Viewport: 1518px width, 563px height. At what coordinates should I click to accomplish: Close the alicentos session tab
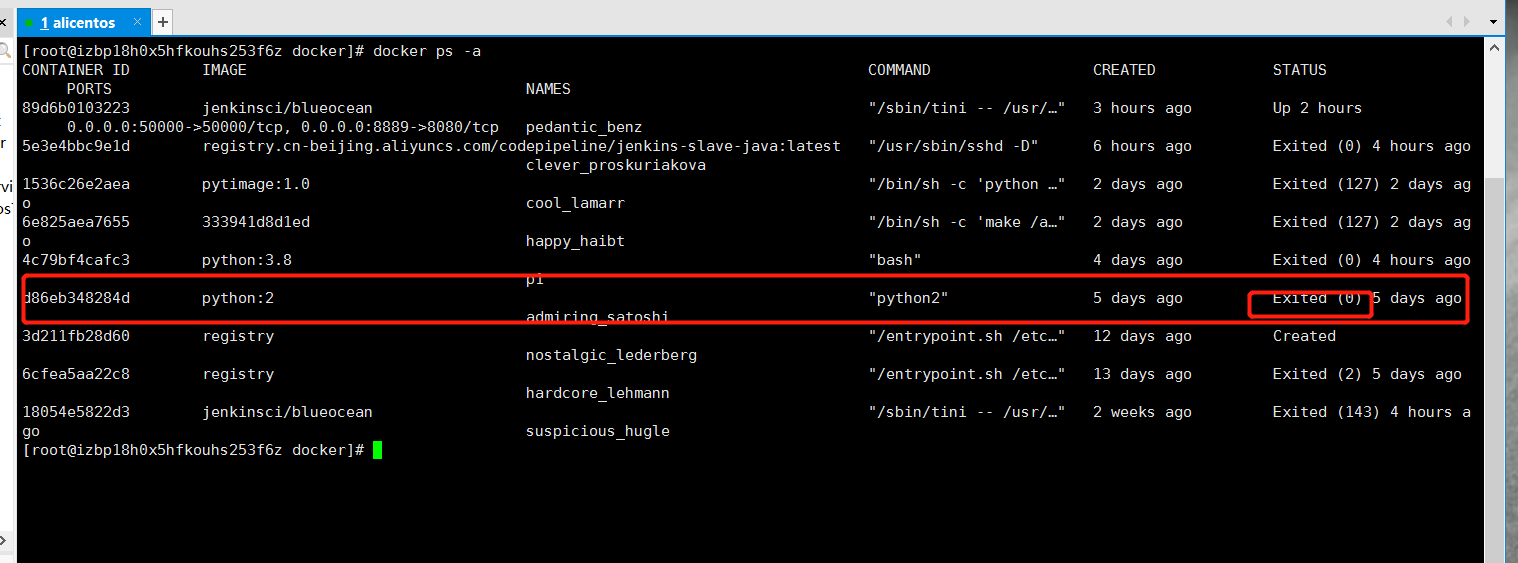point(136,22)
